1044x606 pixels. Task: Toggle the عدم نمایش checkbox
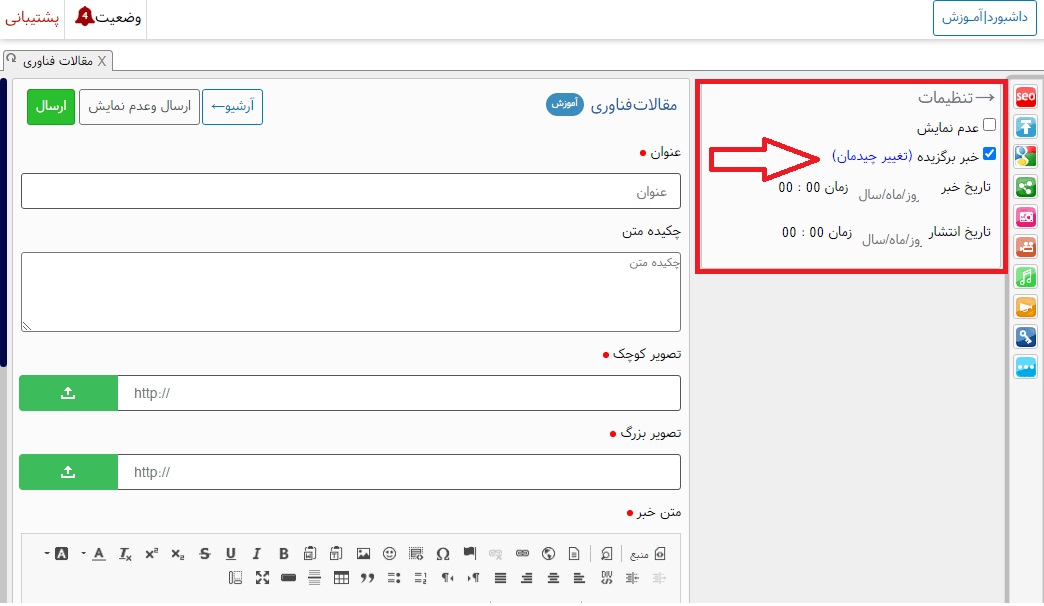[989, 125]
